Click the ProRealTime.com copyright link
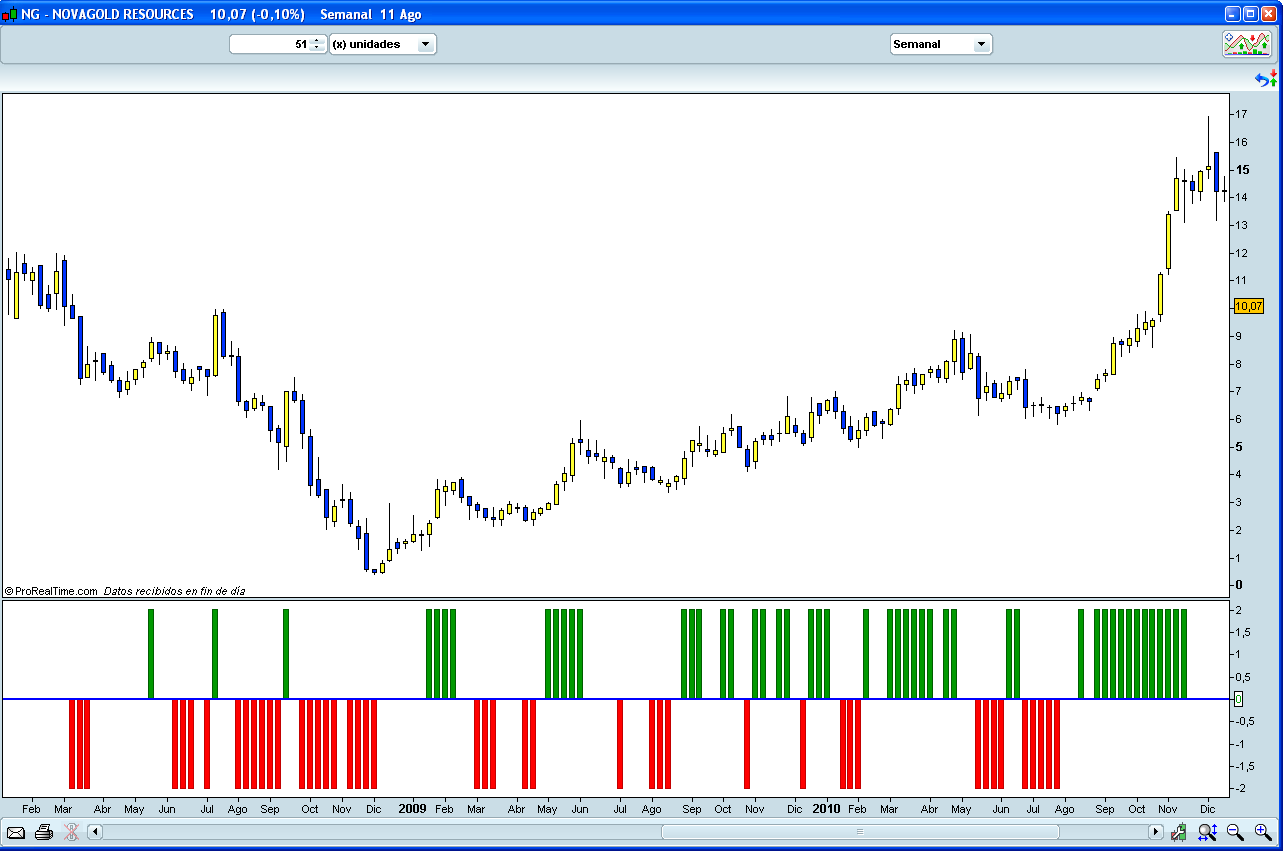1283x851 pixels. 51,591
